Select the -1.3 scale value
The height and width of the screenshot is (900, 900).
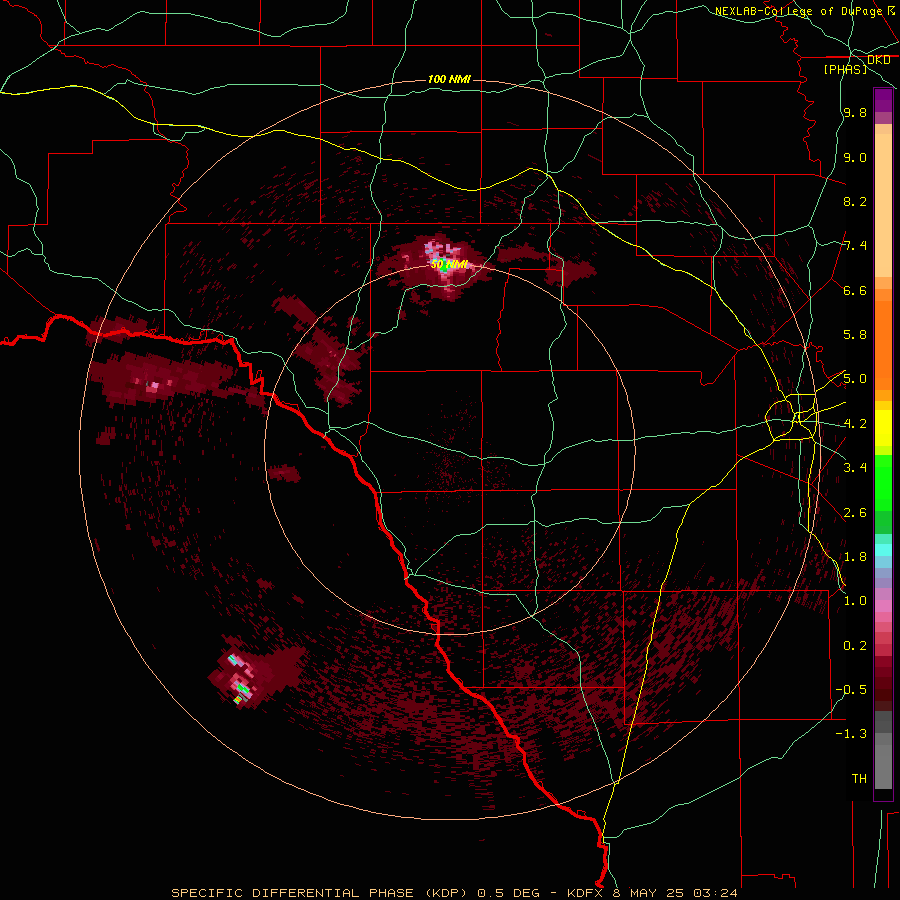tap(851, 734)
